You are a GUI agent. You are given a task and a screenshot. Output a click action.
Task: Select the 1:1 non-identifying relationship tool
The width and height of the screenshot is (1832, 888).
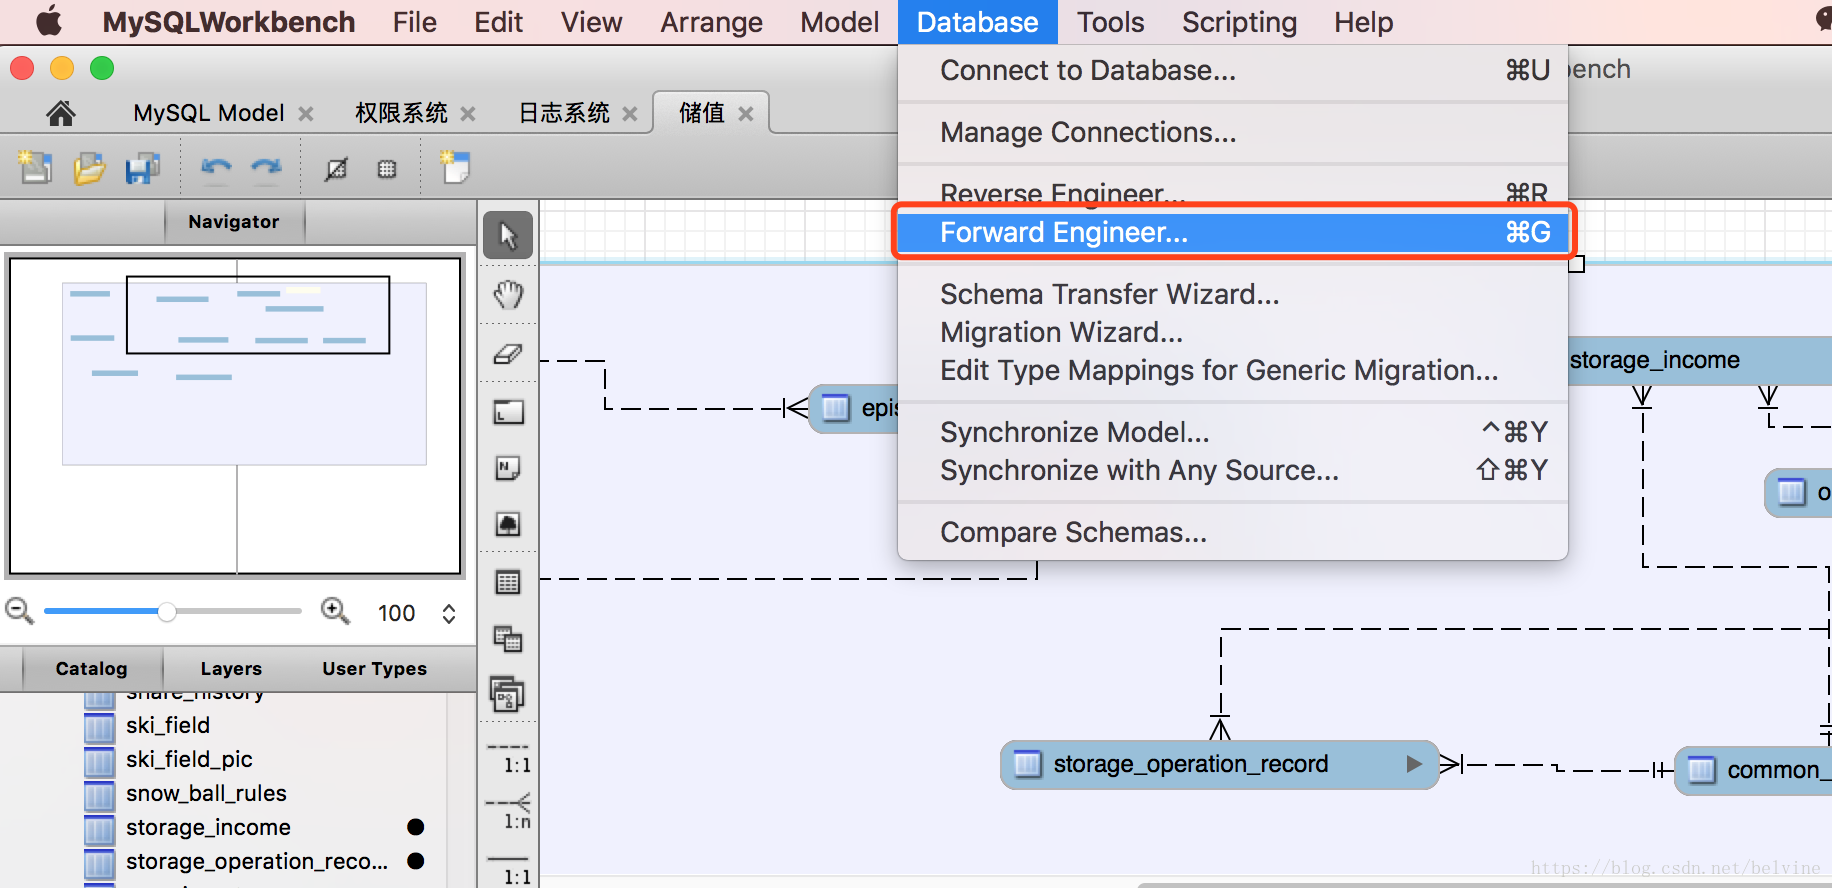point(508,757)
